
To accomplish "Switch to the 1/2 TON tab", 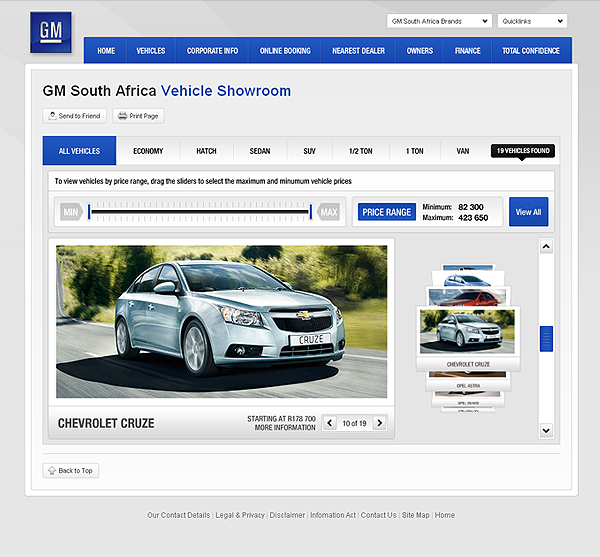I will pyautogui.click(x=360, y=151).
